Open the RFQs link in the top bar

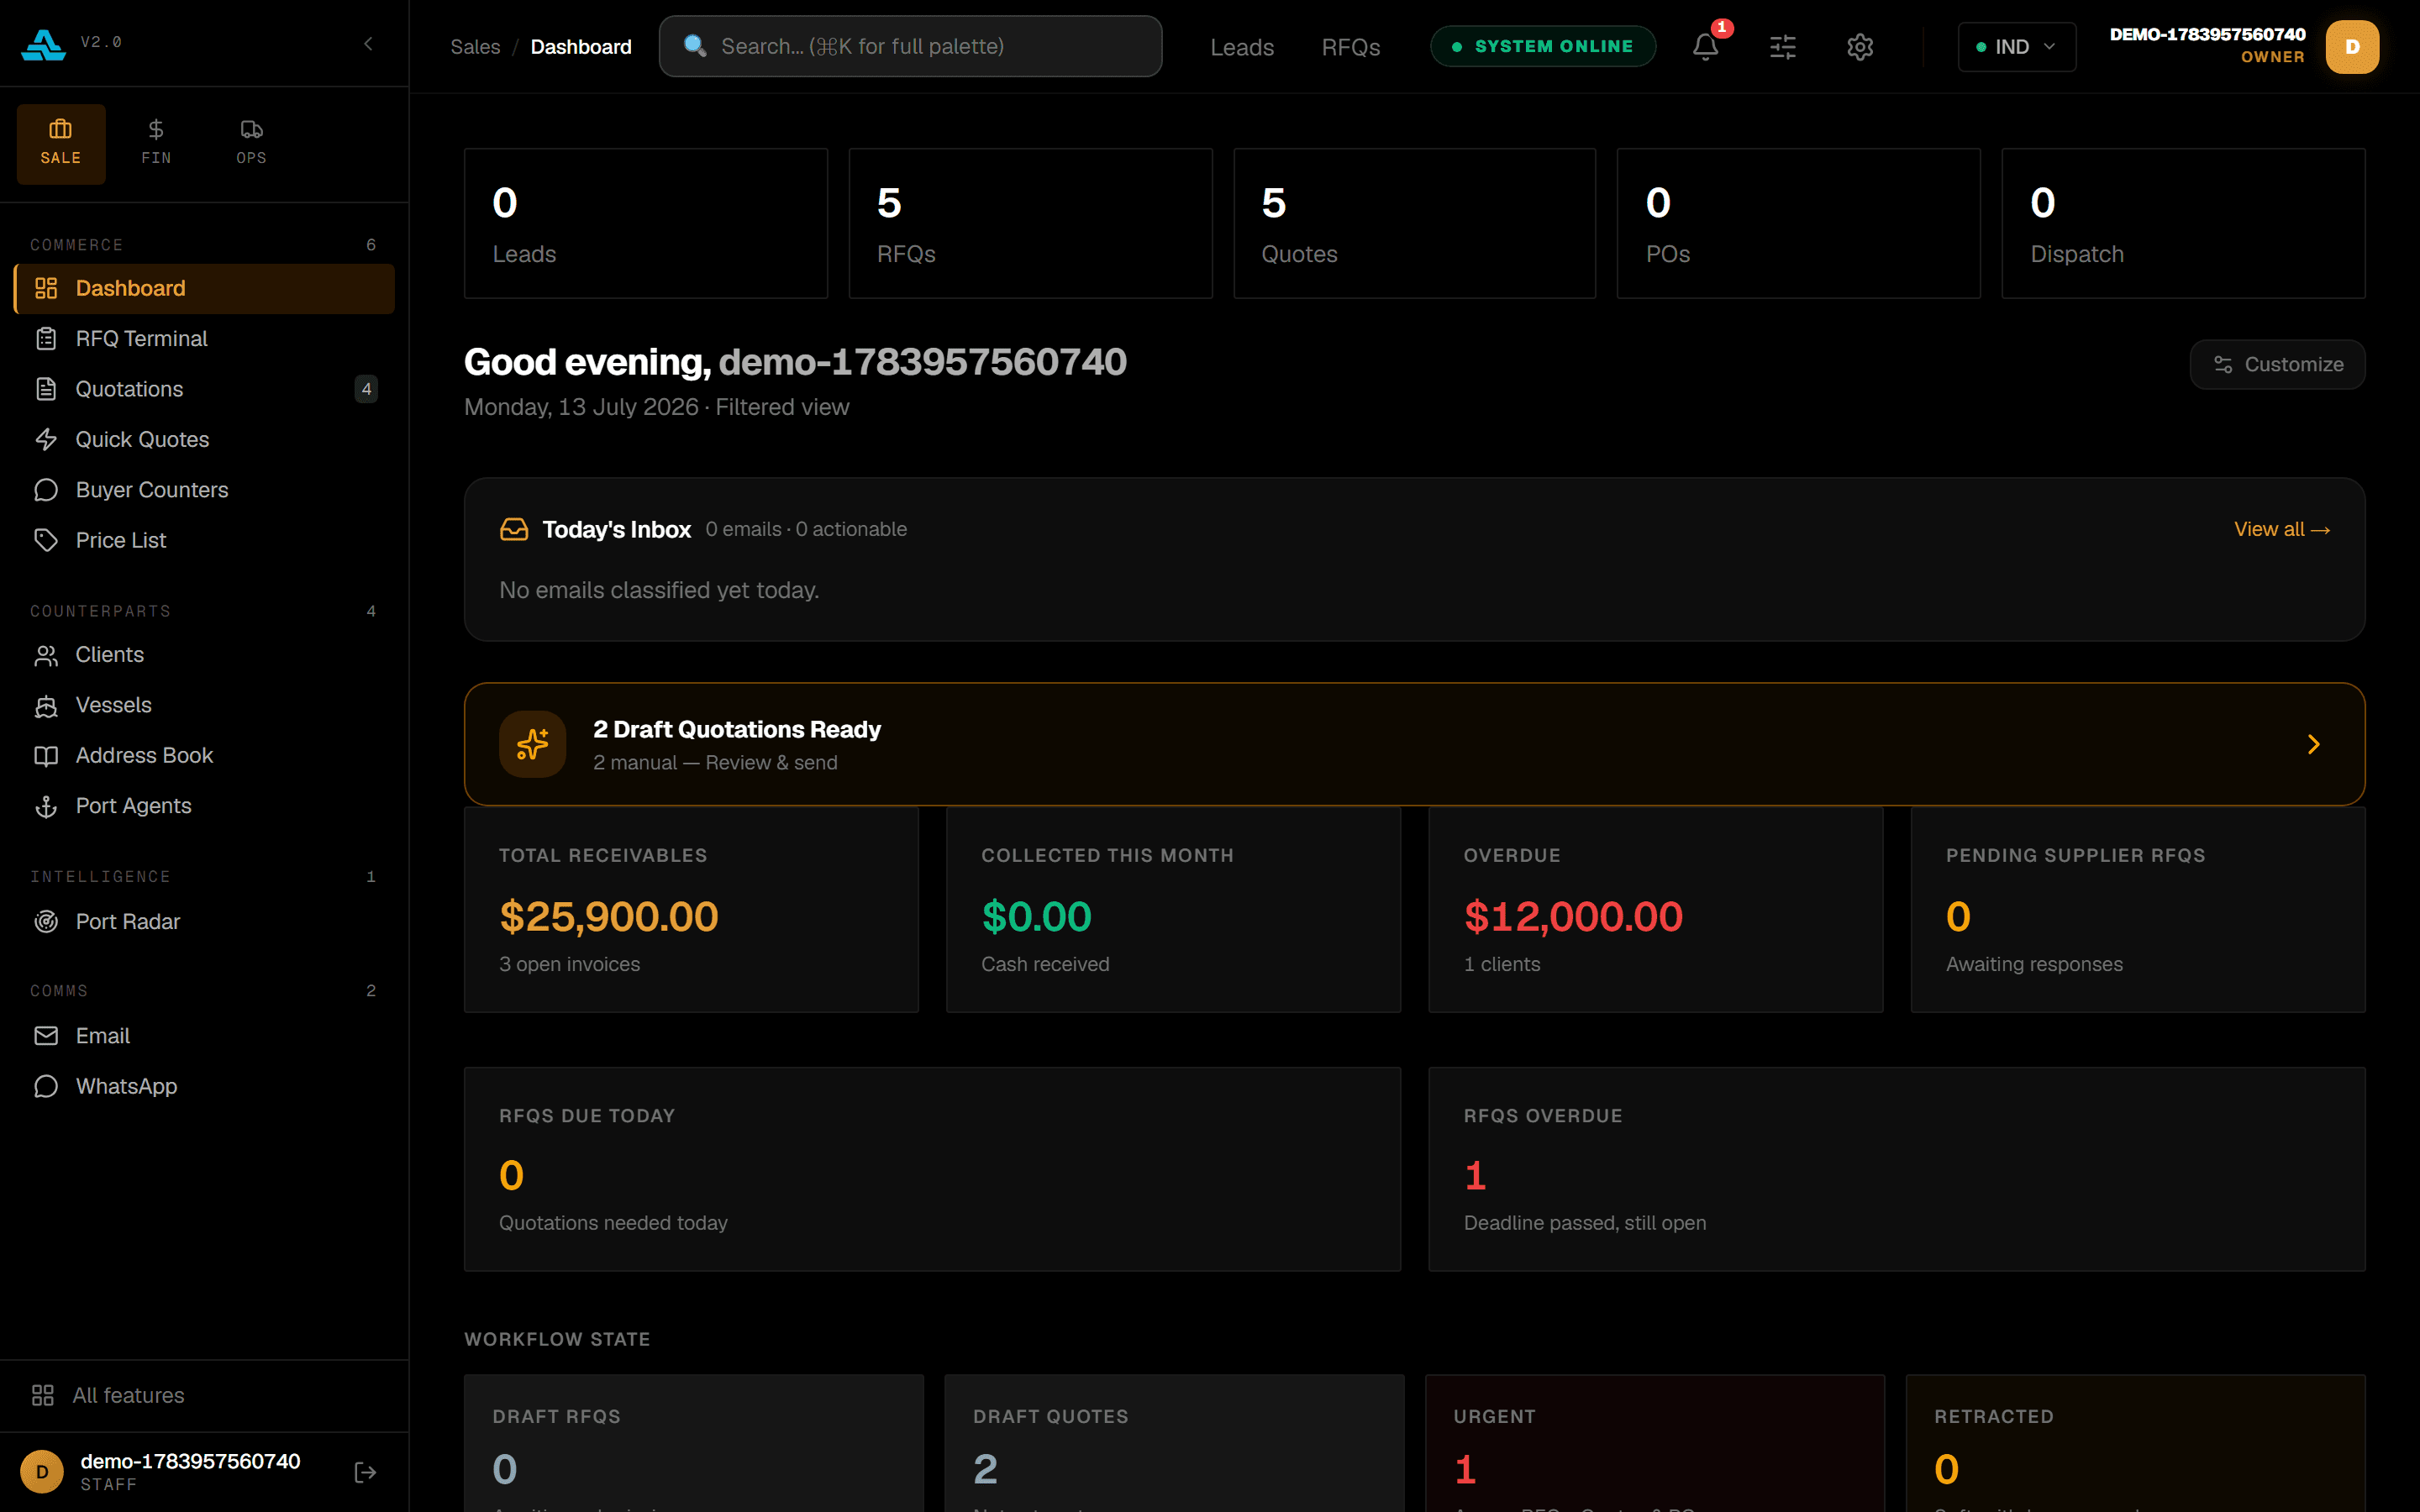(1350, 47)
